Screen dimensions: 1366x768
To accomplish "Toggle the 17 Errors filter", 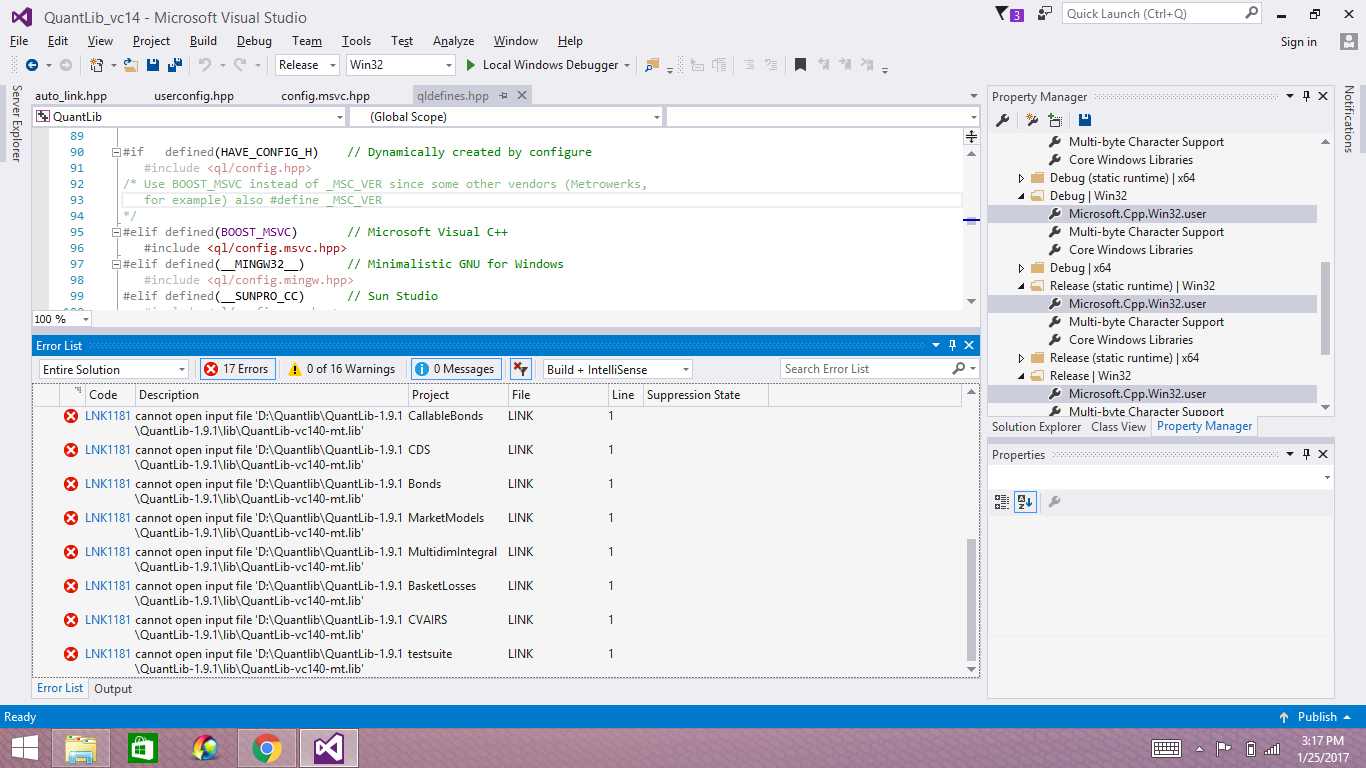I will (x=238, y=369).
